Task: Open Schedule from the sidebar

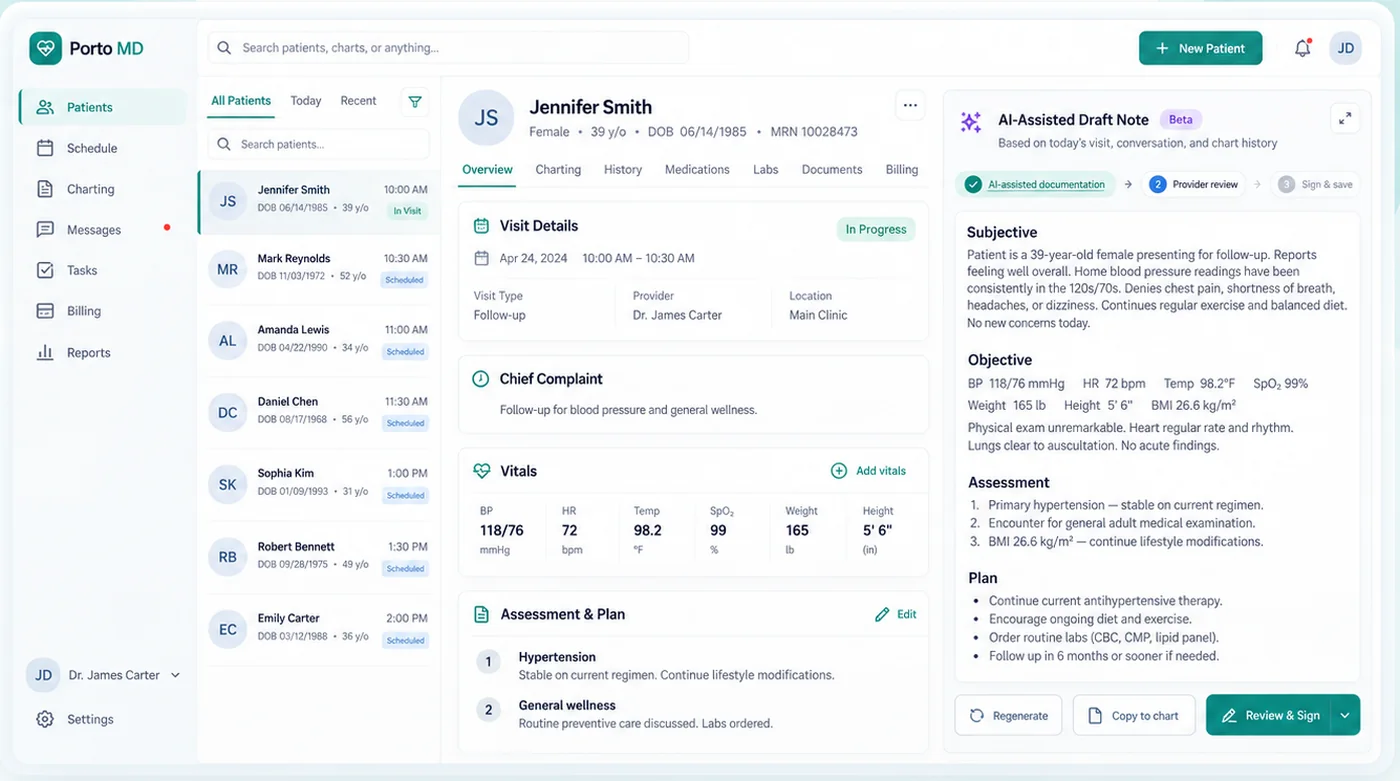Action: click(x=102, y=148)
